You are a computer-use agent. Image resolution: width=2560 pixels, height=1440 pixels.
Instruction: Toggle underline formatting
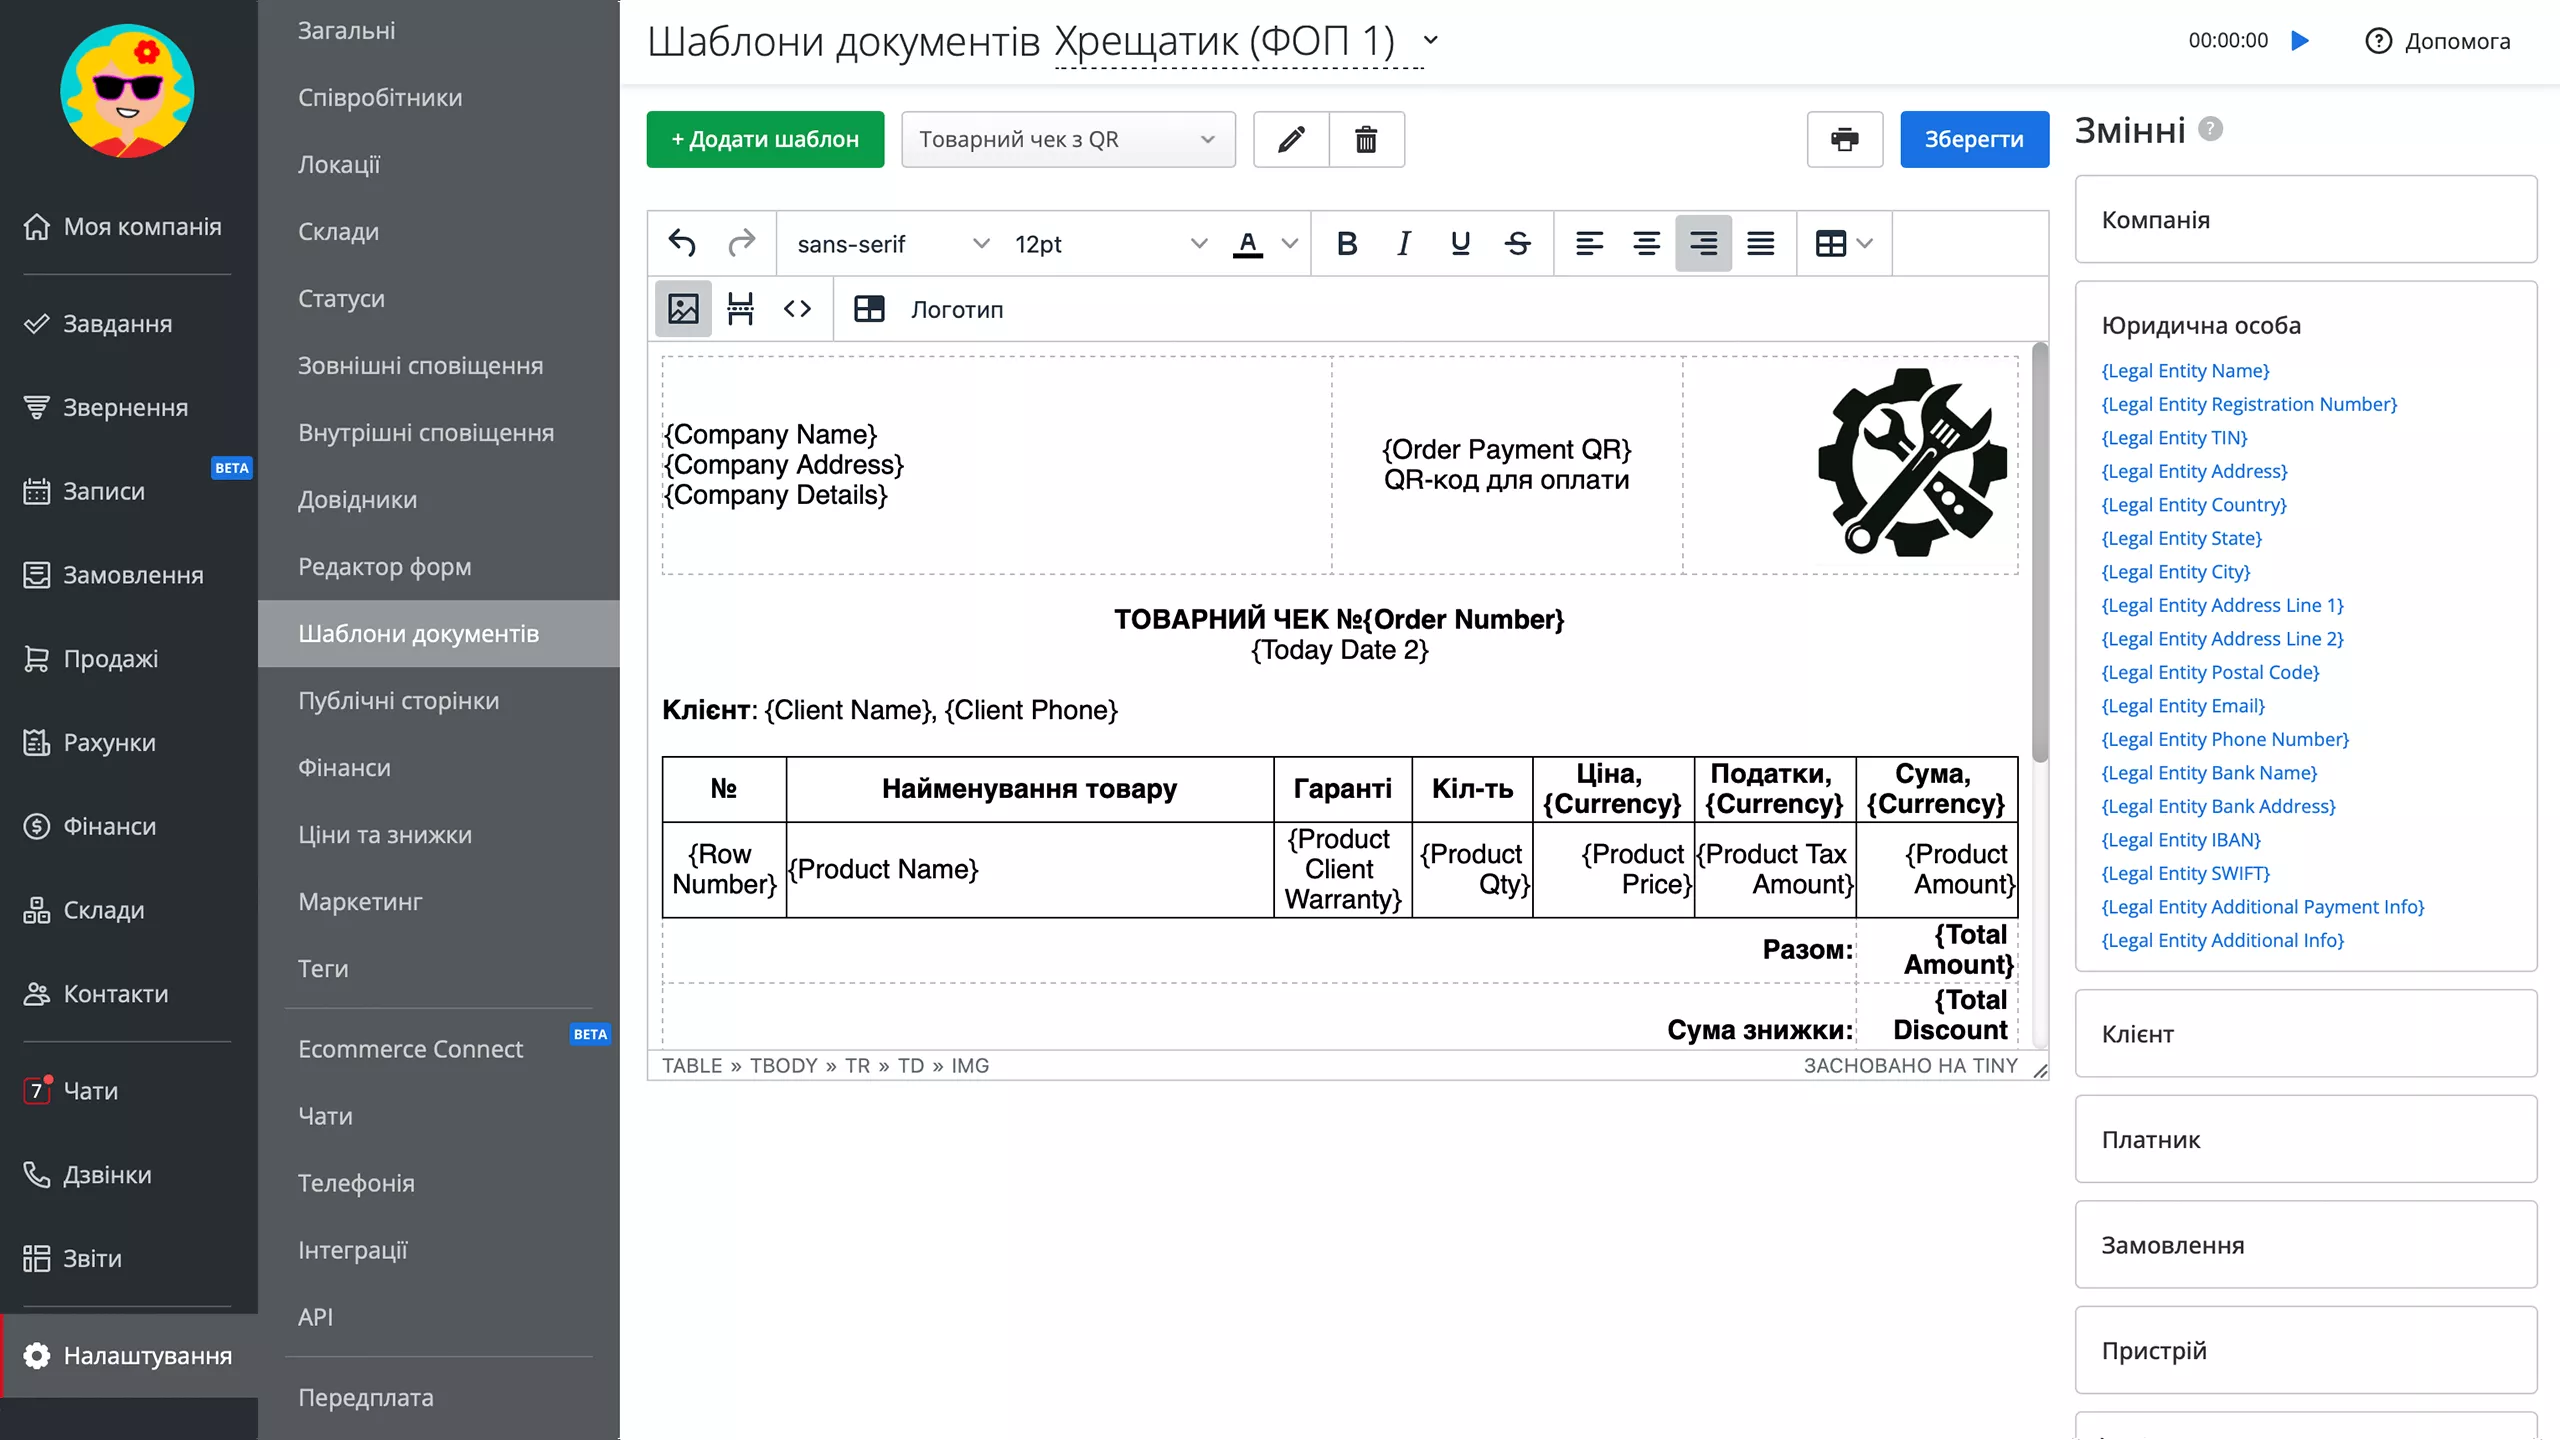pos(1460,243)
